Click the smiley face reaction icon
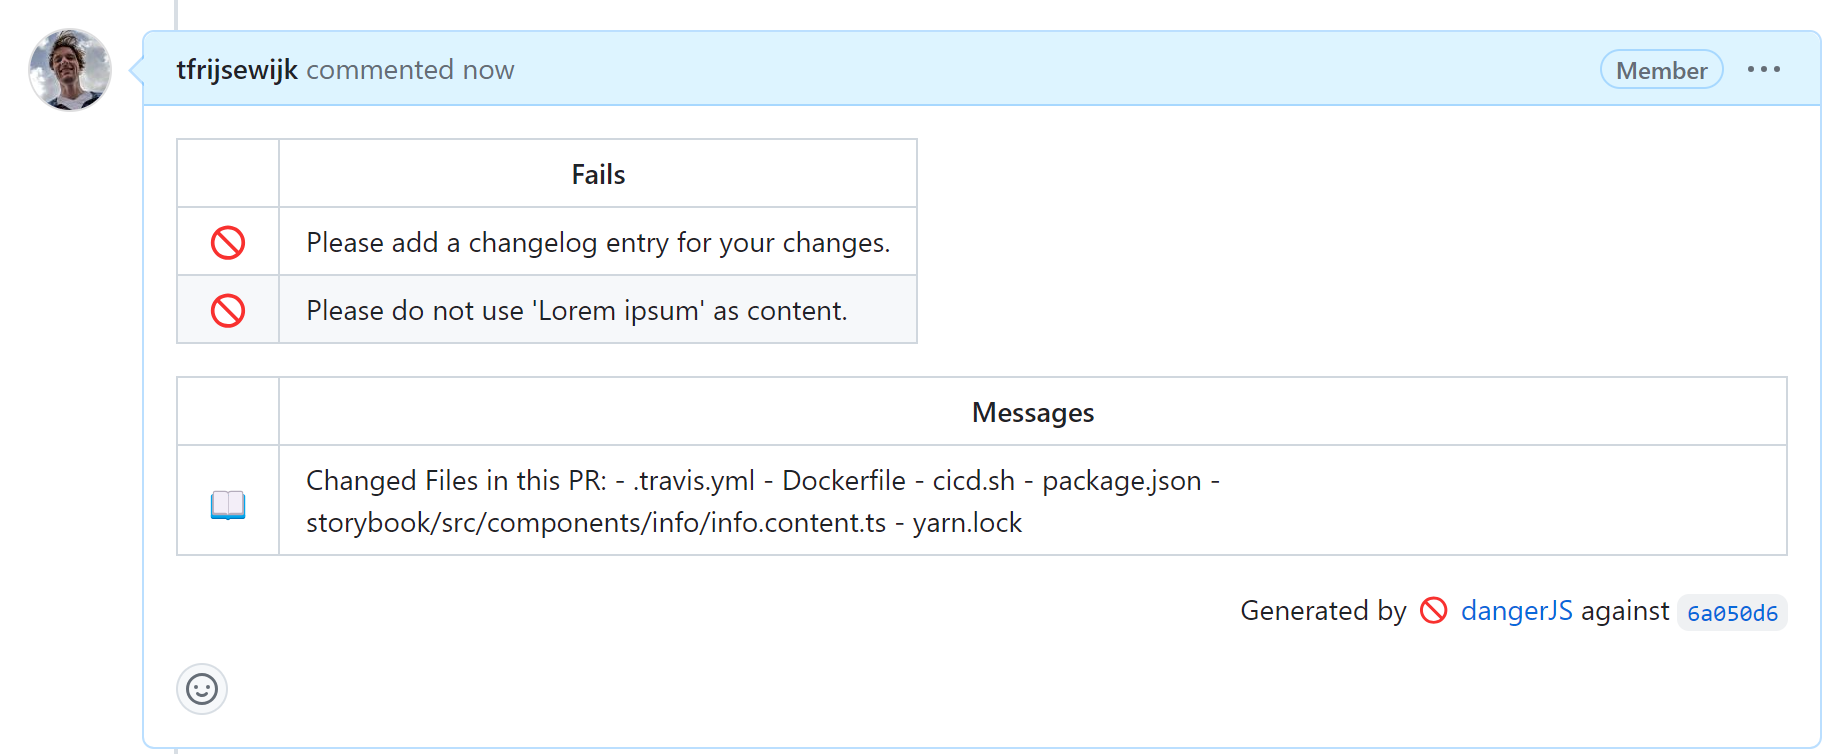The image size is (1840, 754). (x=201, y=689)
